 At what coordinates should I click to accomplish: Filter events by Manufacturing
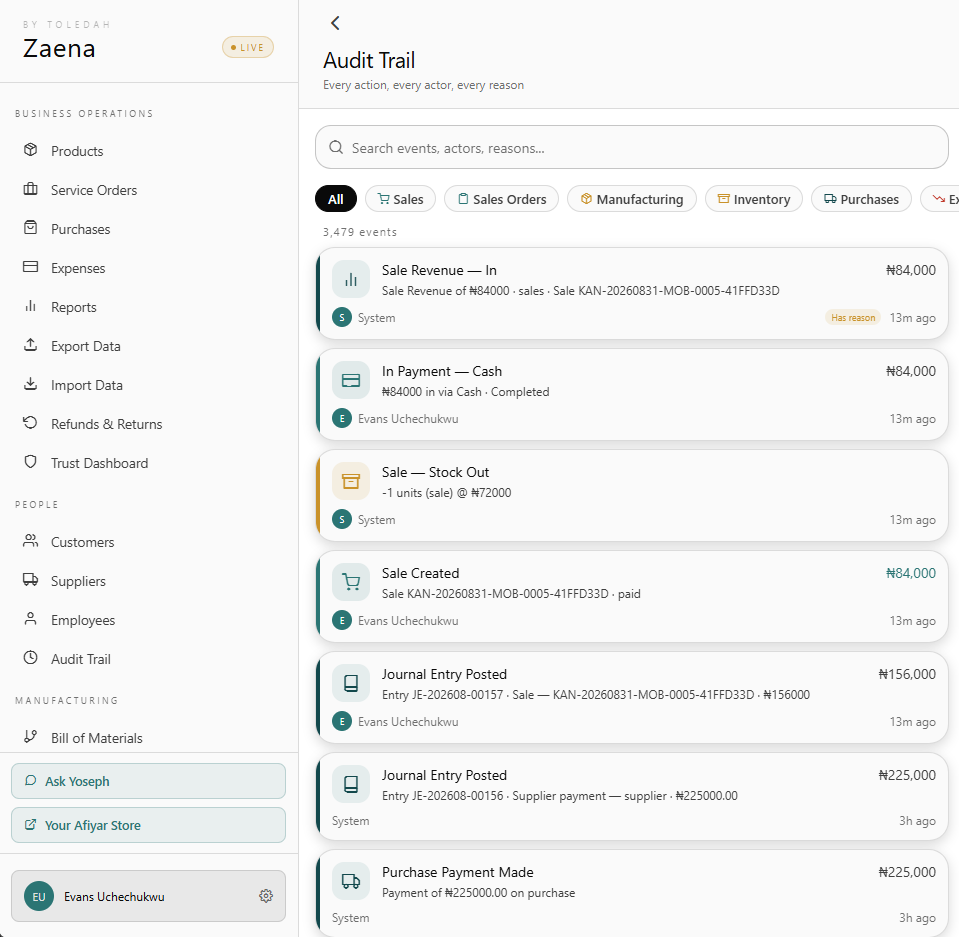coord(632,199)
